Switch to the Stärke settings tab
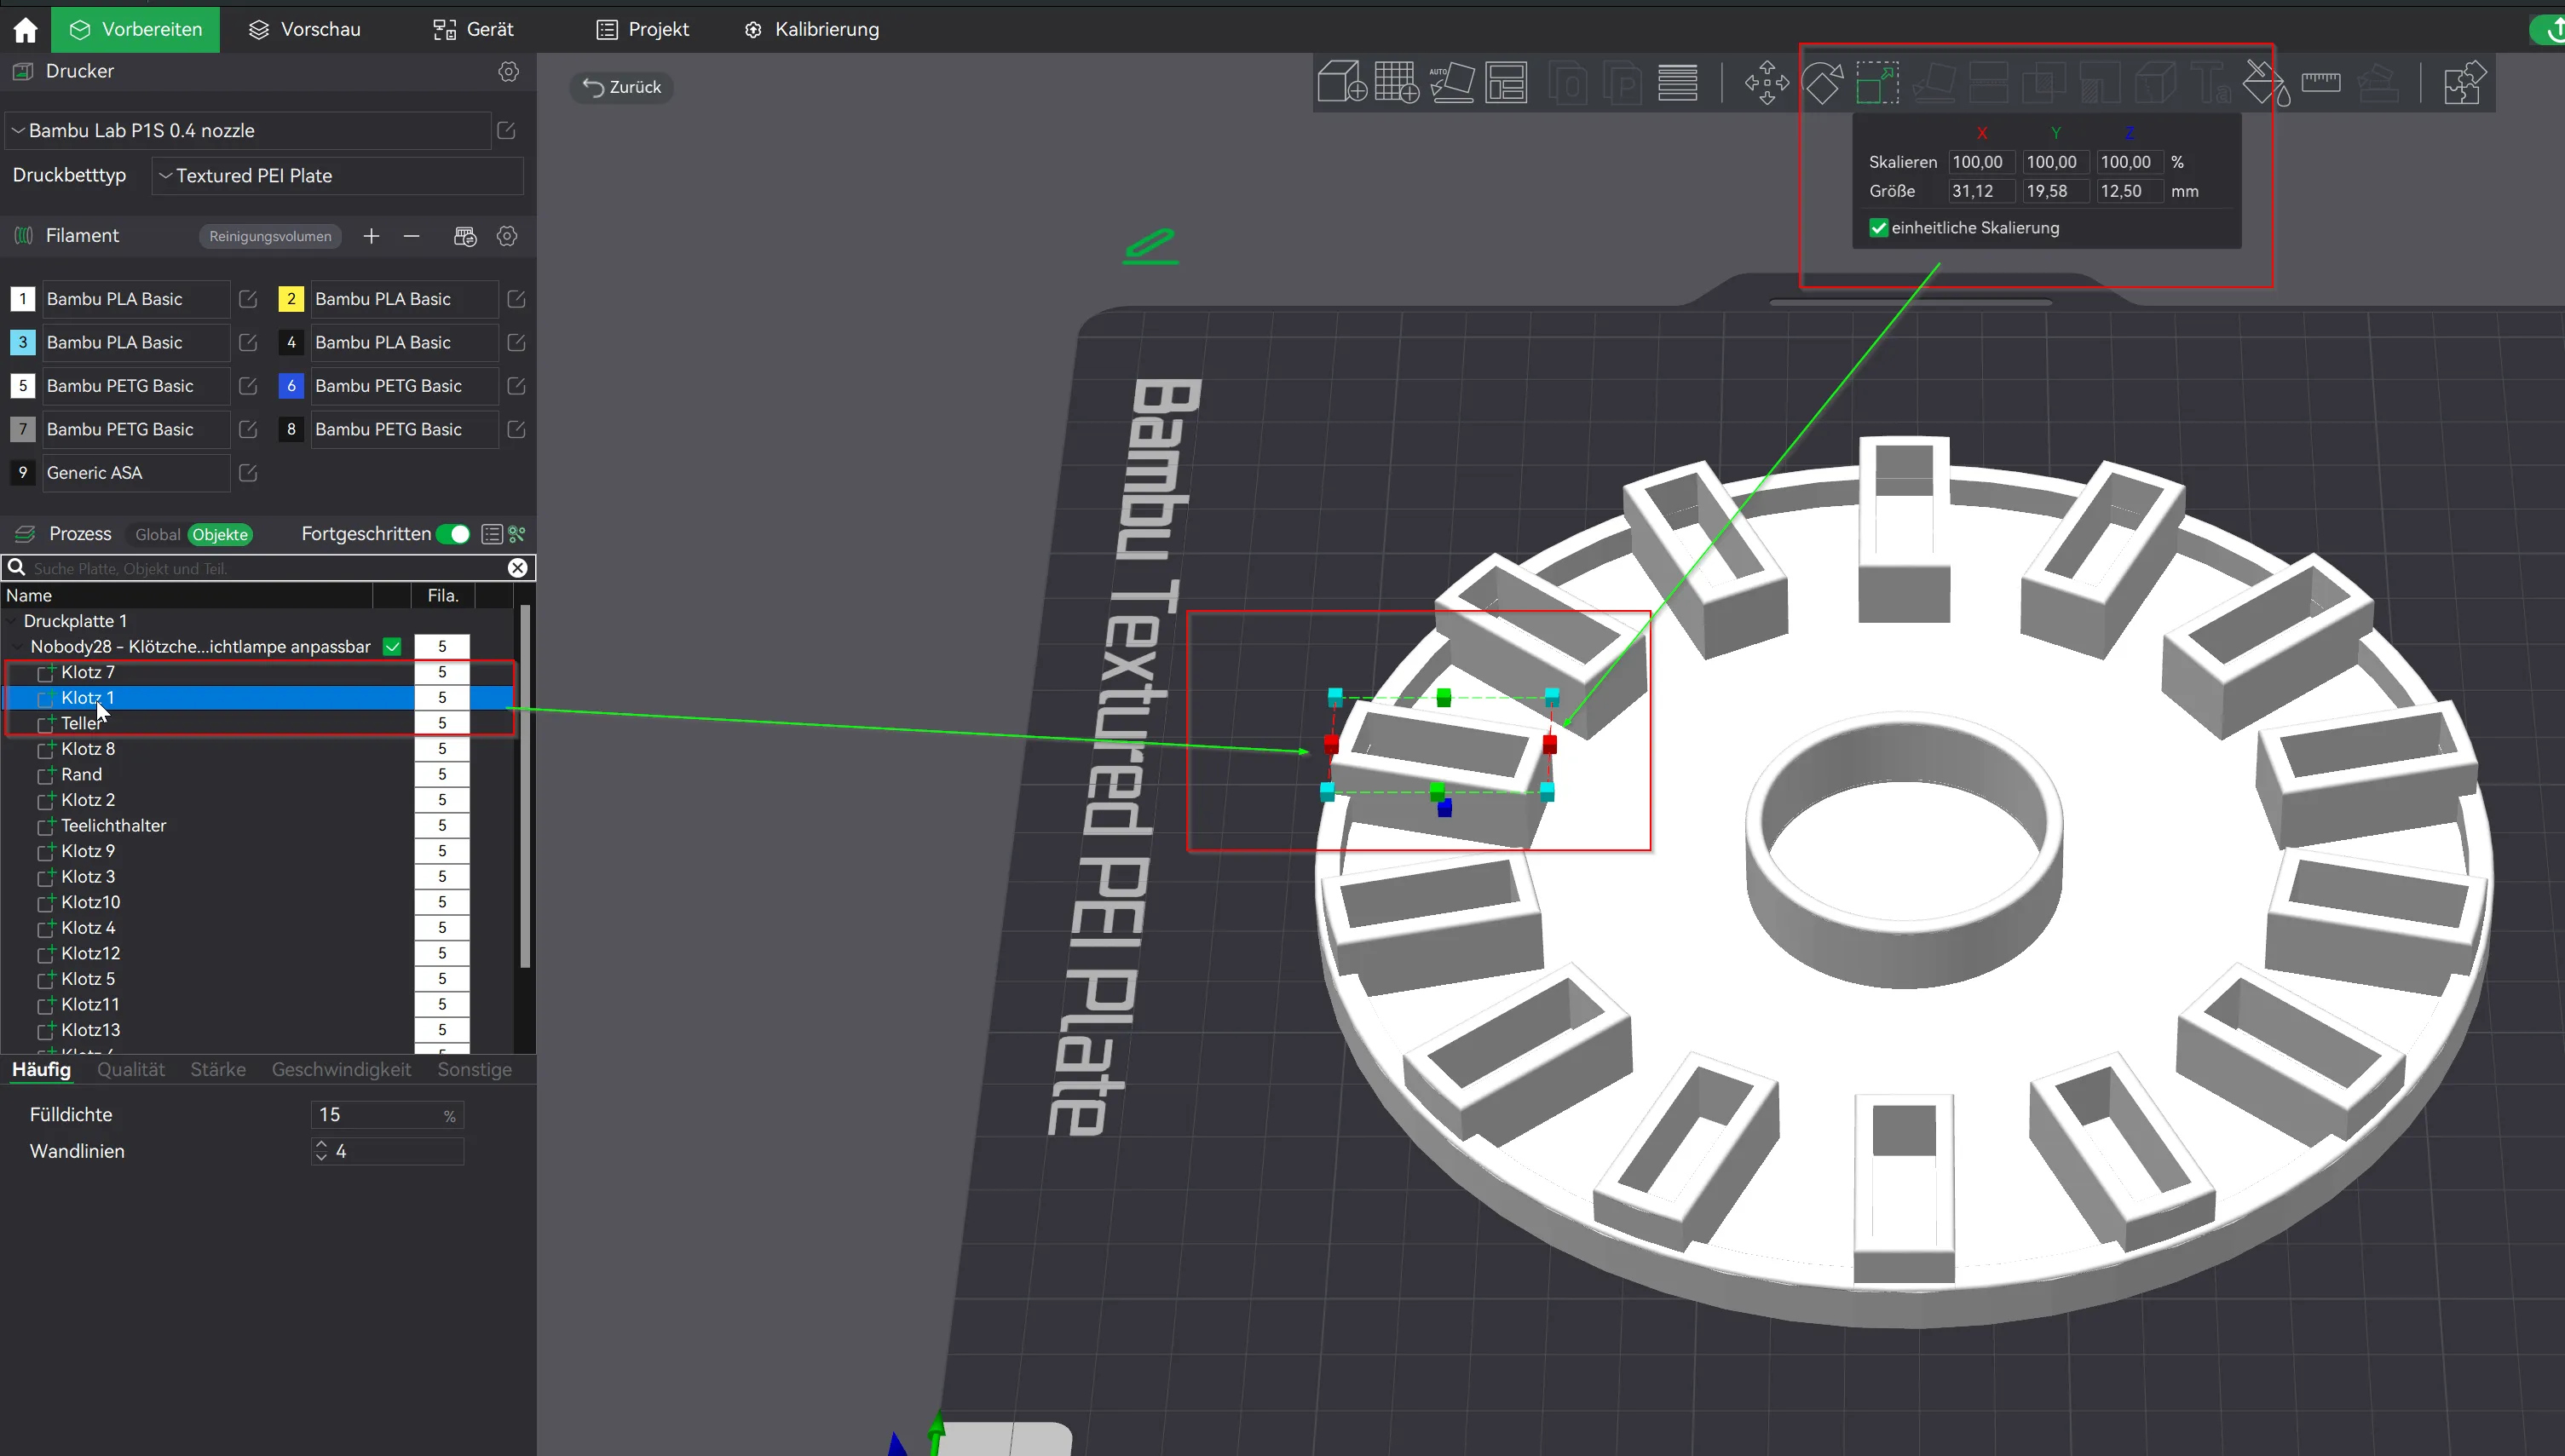 (x=218, y=1070)
